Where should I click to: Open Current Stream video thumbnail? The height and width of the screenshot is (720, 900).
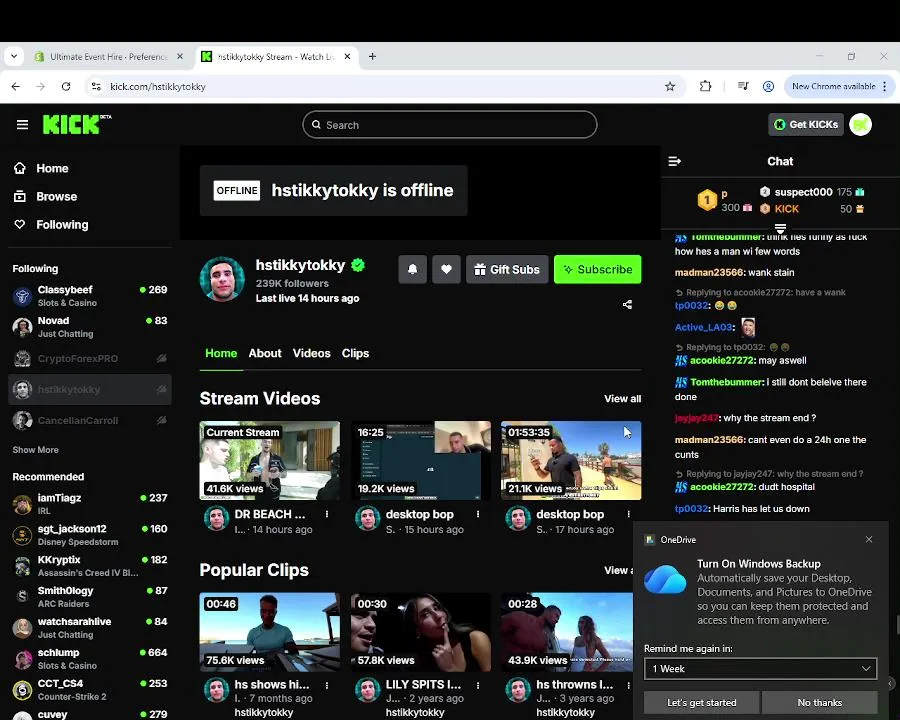tap(269, 460)
